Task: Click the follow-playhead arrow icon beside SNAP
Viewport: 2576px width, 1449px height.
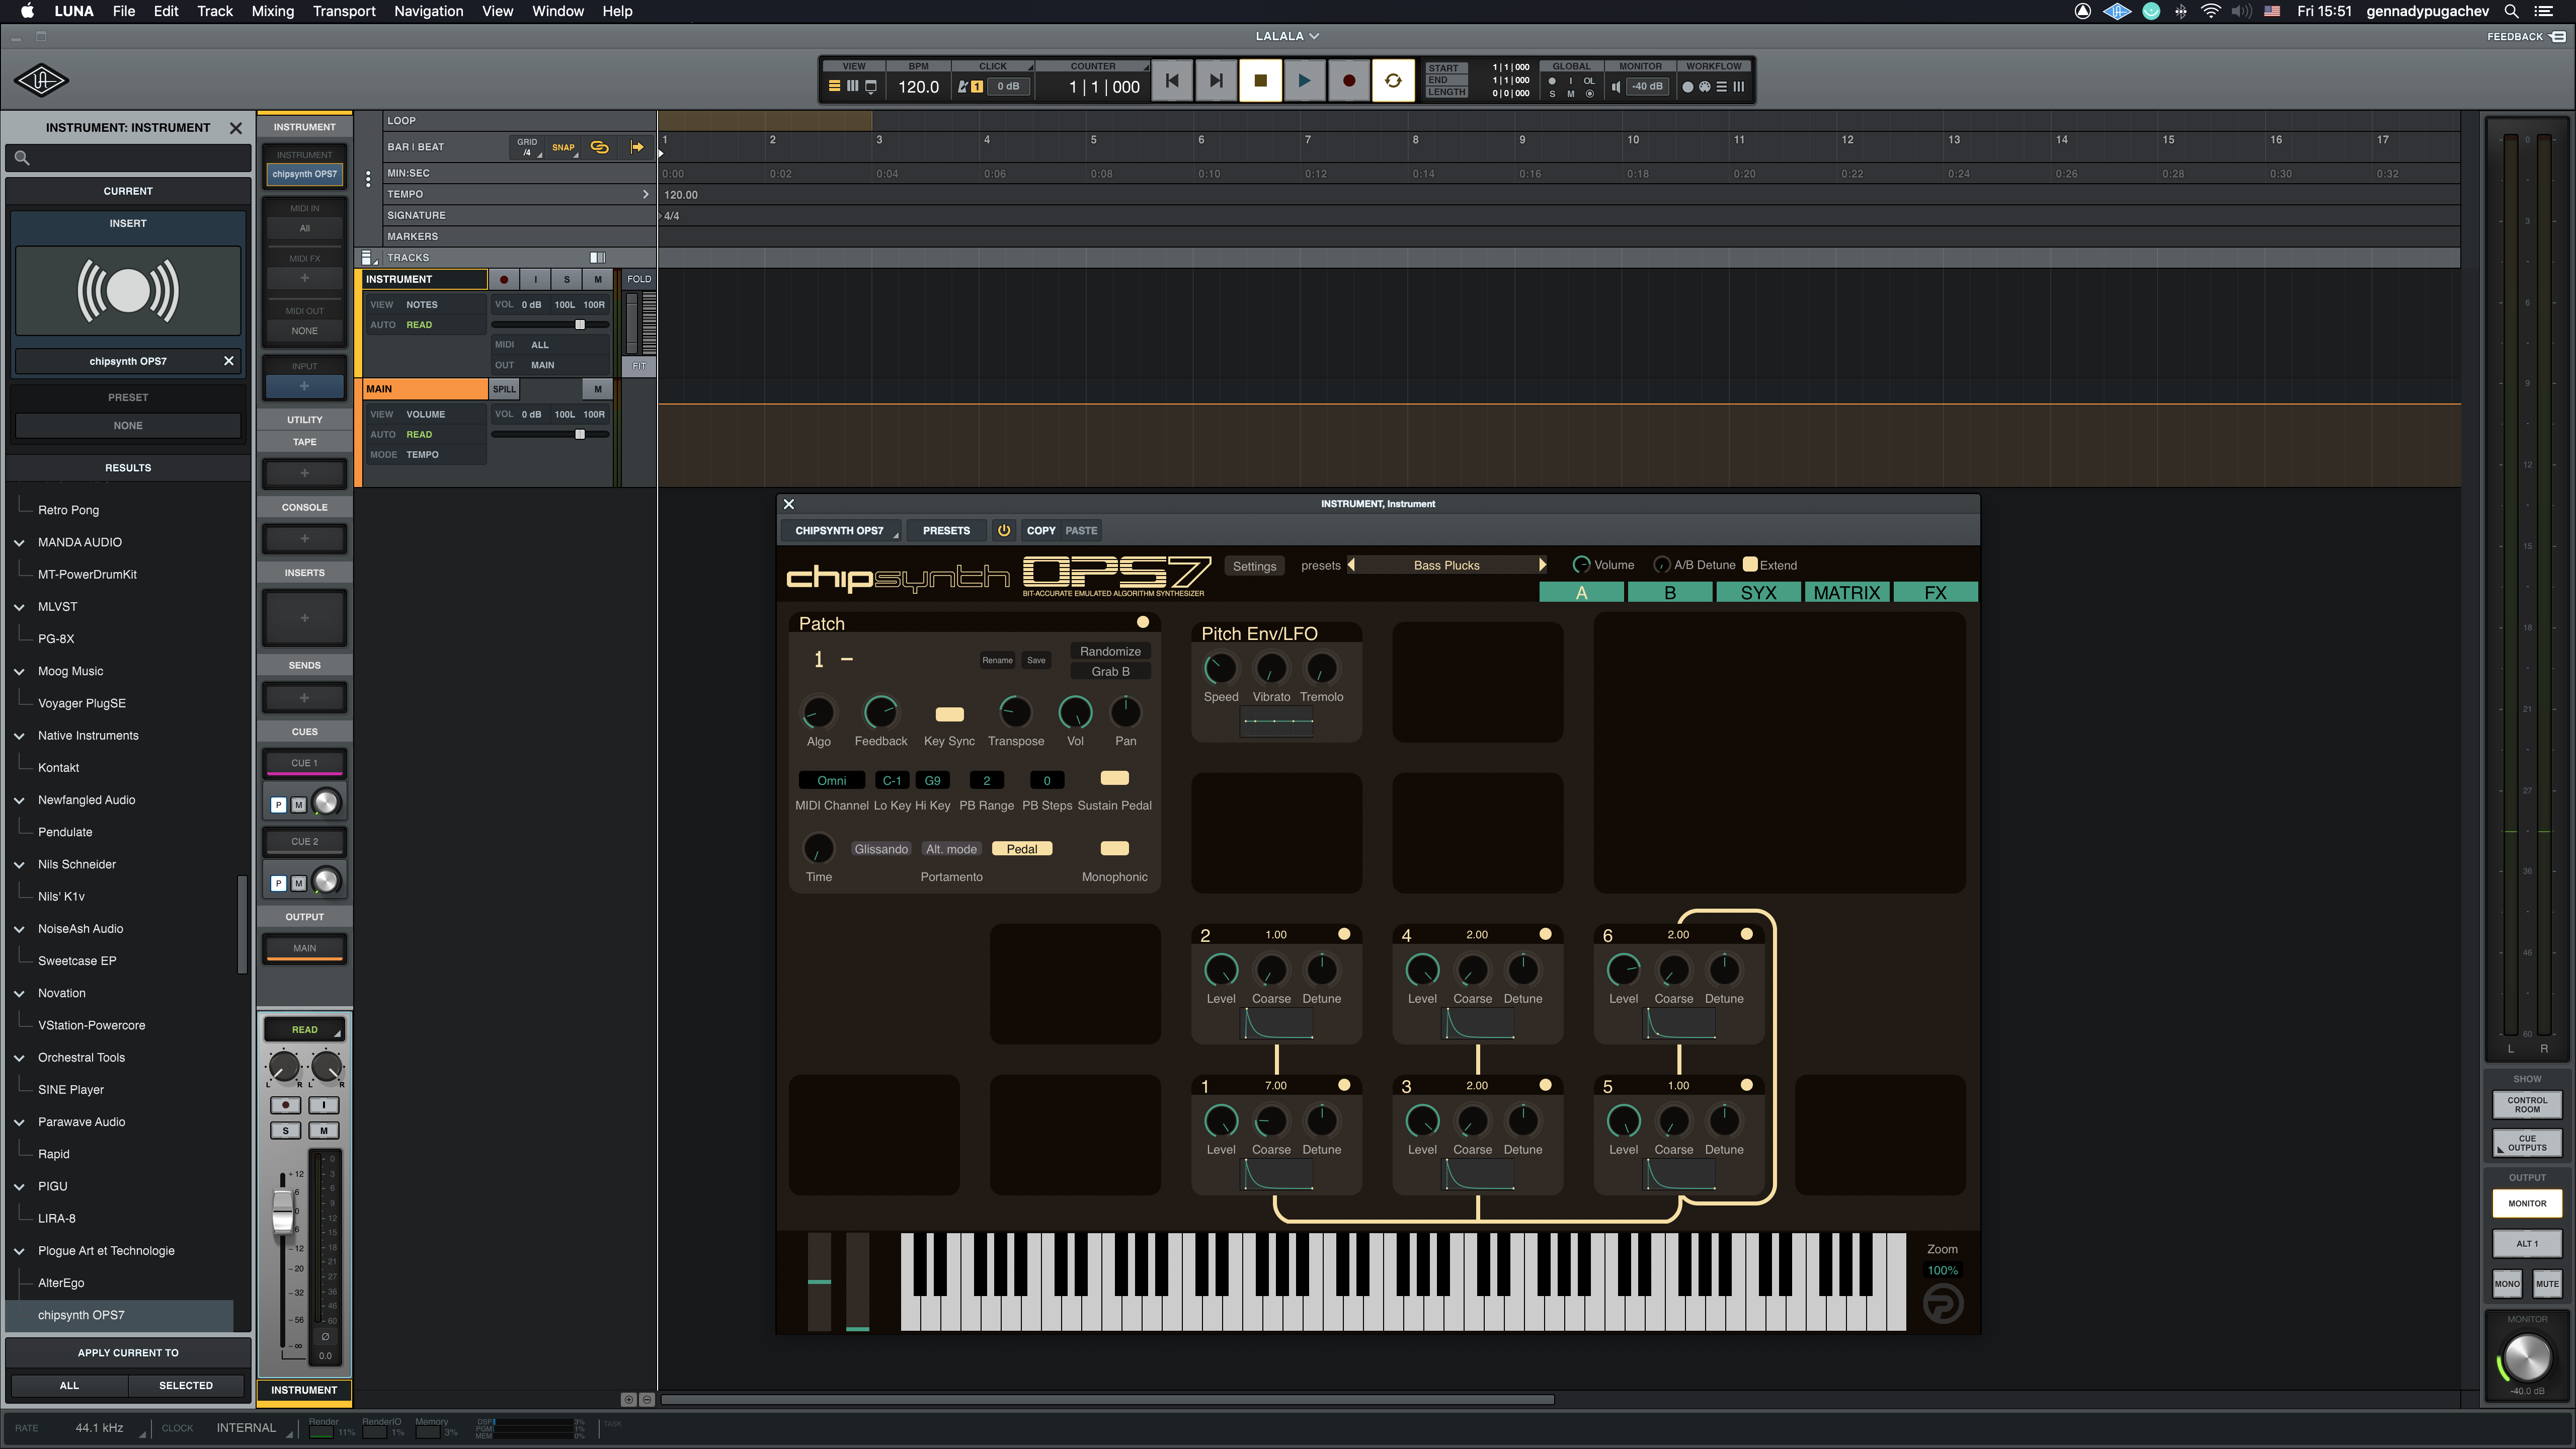Action: 637,147
